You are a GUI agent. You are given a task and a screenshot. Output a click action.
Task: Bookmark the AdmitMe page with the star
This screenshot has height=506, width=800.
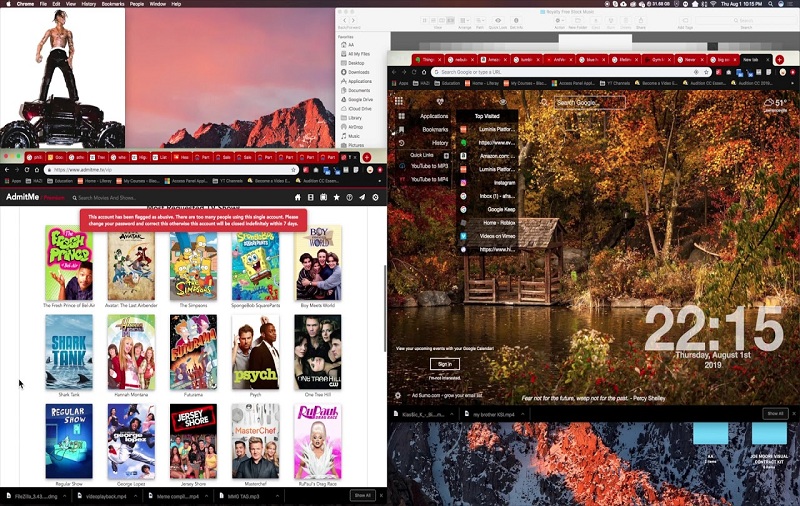tap(293, 170)
